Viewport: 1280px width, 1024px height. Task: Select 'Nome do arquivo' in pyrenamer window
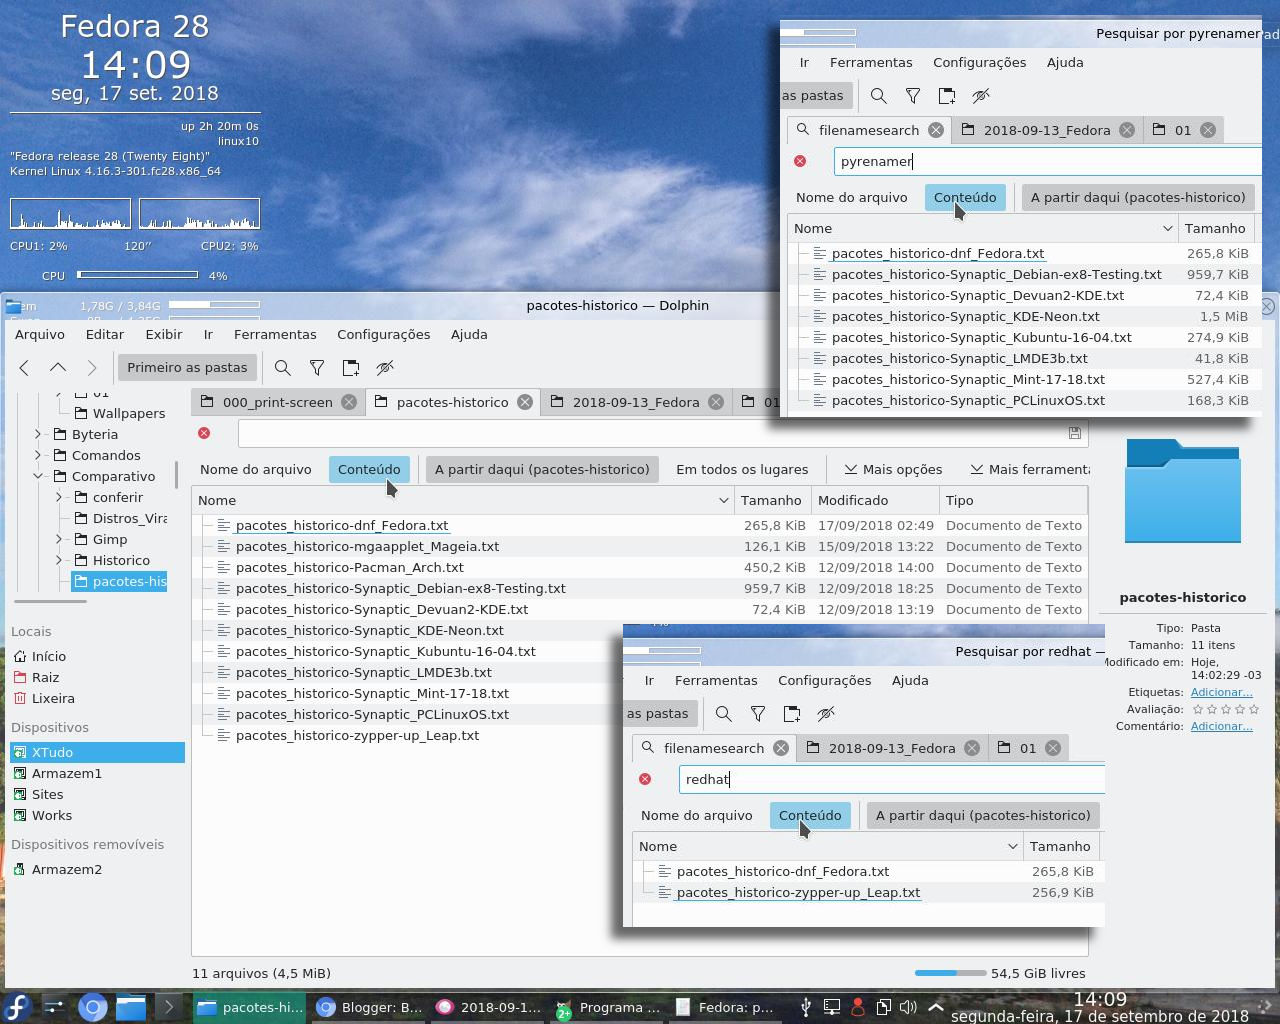coord(852,197)
